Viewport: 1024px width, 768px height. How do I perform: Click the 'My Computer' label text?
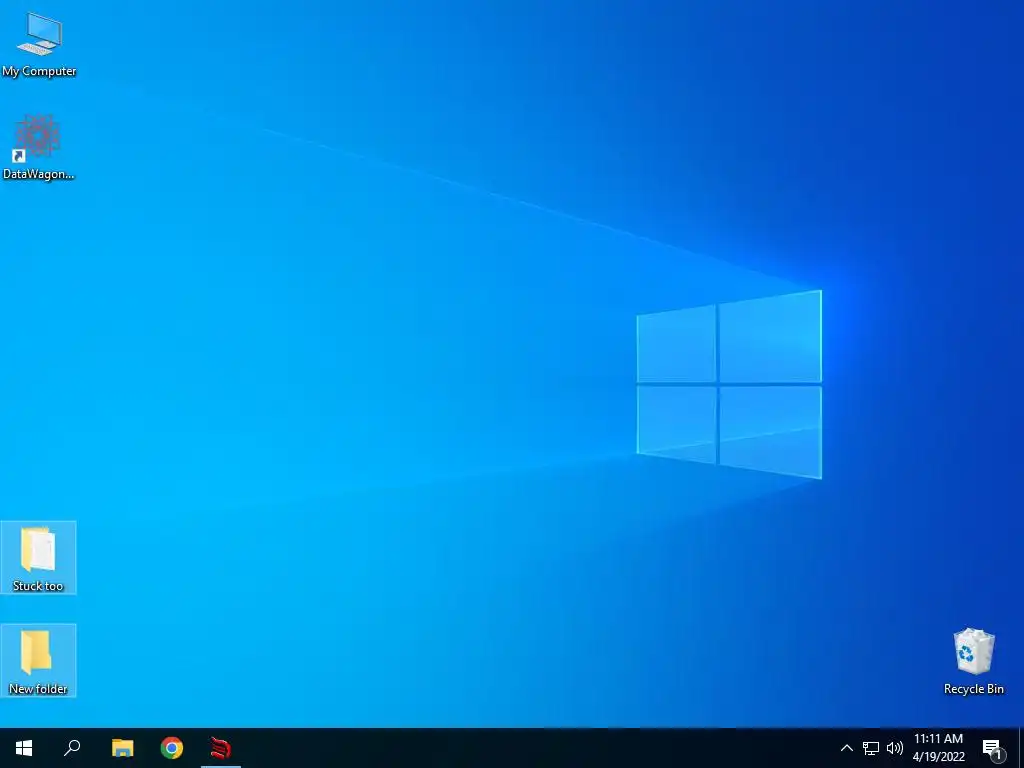[x=39, y=71]
